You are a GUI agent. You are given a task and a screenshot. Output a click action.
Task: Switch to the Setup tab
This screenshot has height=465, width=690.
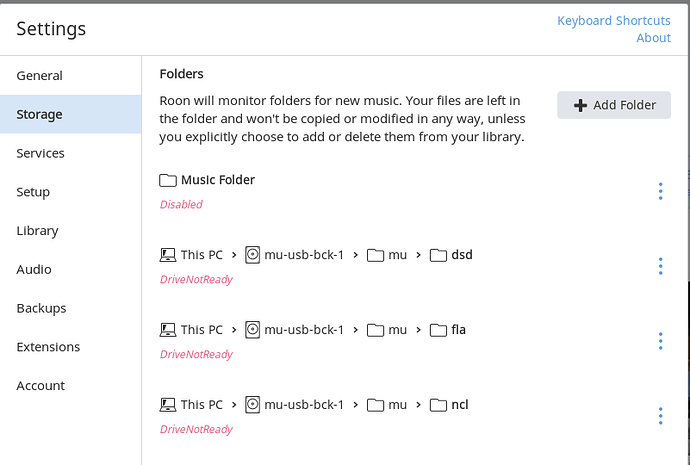70,192
